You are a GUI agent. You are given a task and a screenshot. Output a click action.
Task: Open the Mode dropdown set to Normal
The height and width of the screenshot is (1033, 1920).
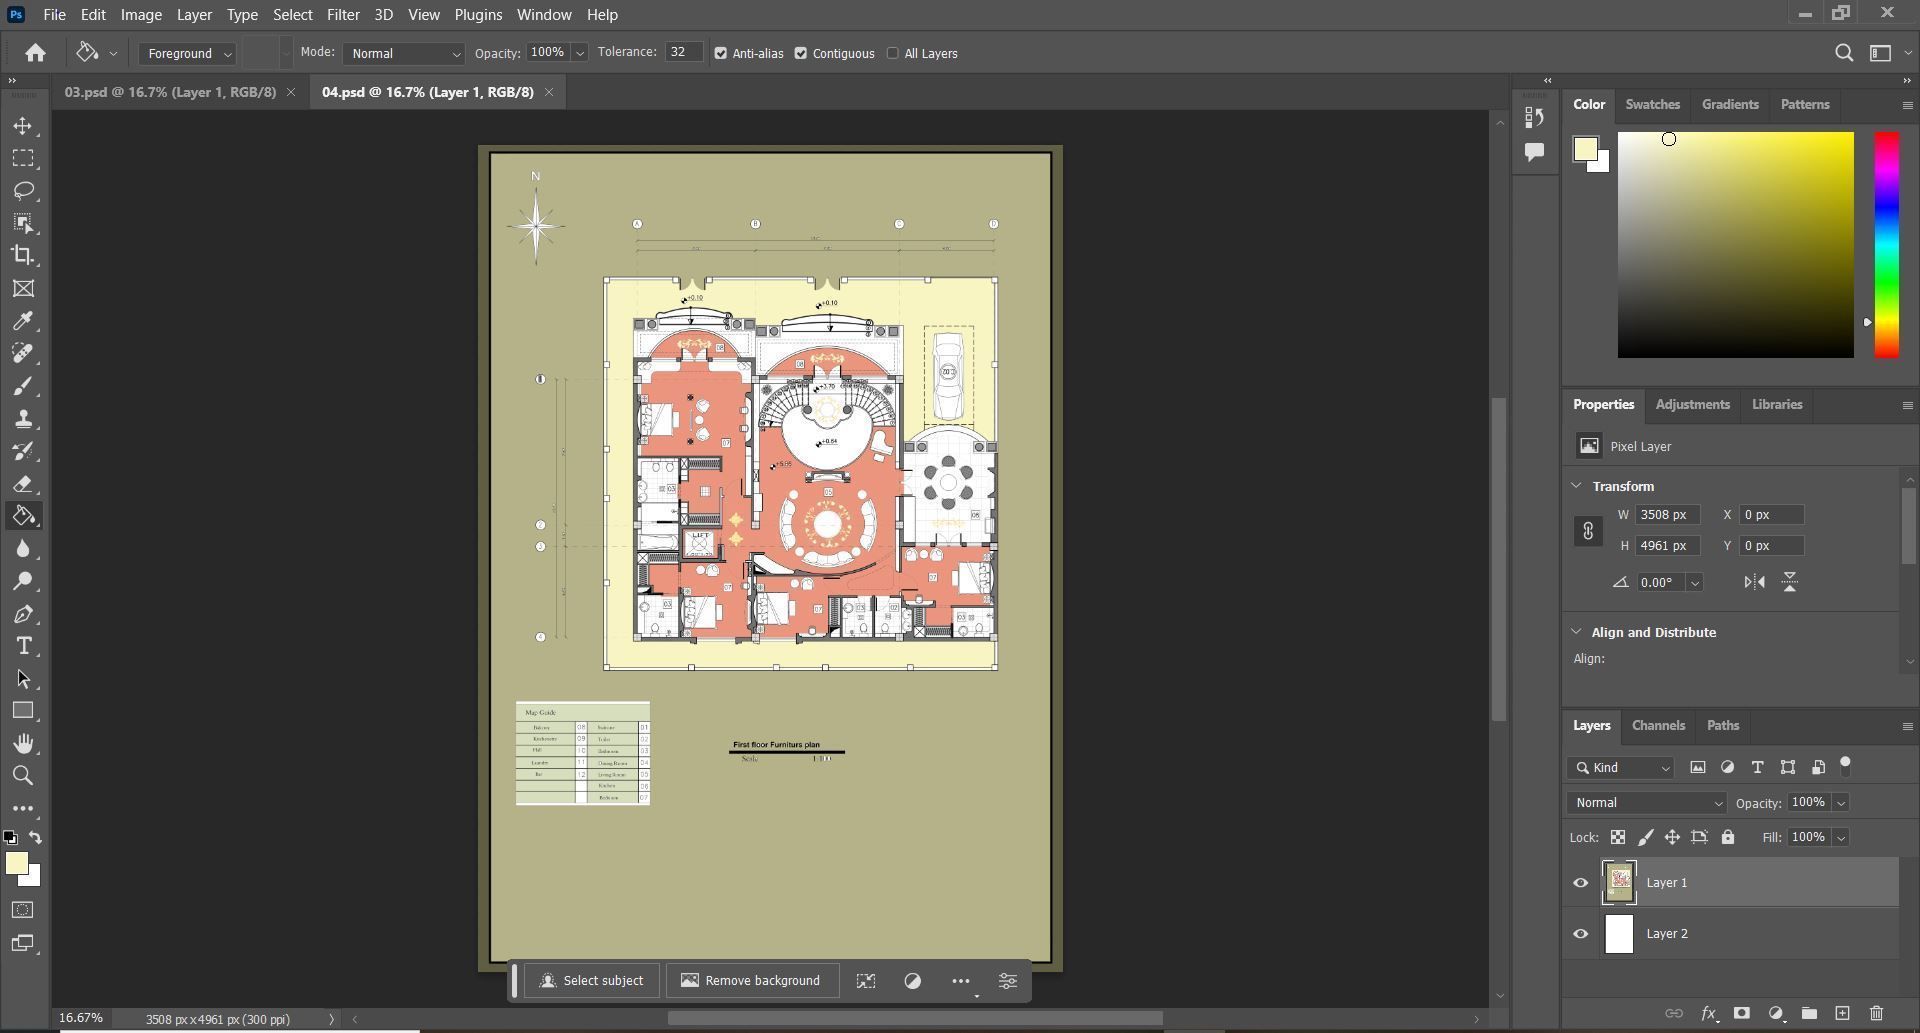(403, 53)
